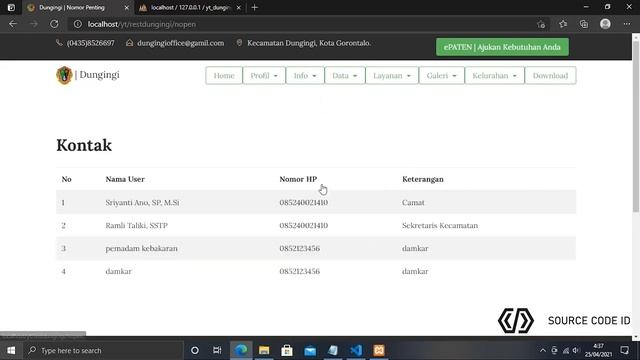Open File Explorer on the taskbar
This screenshot has height=360, width=640.
tap(264, 350)
